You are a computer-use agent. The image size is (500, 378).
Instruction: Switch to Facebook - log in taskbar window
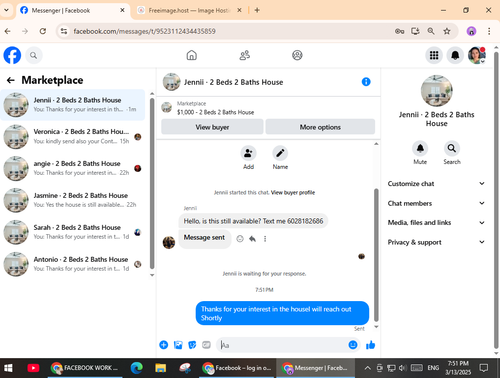(237, 368)
